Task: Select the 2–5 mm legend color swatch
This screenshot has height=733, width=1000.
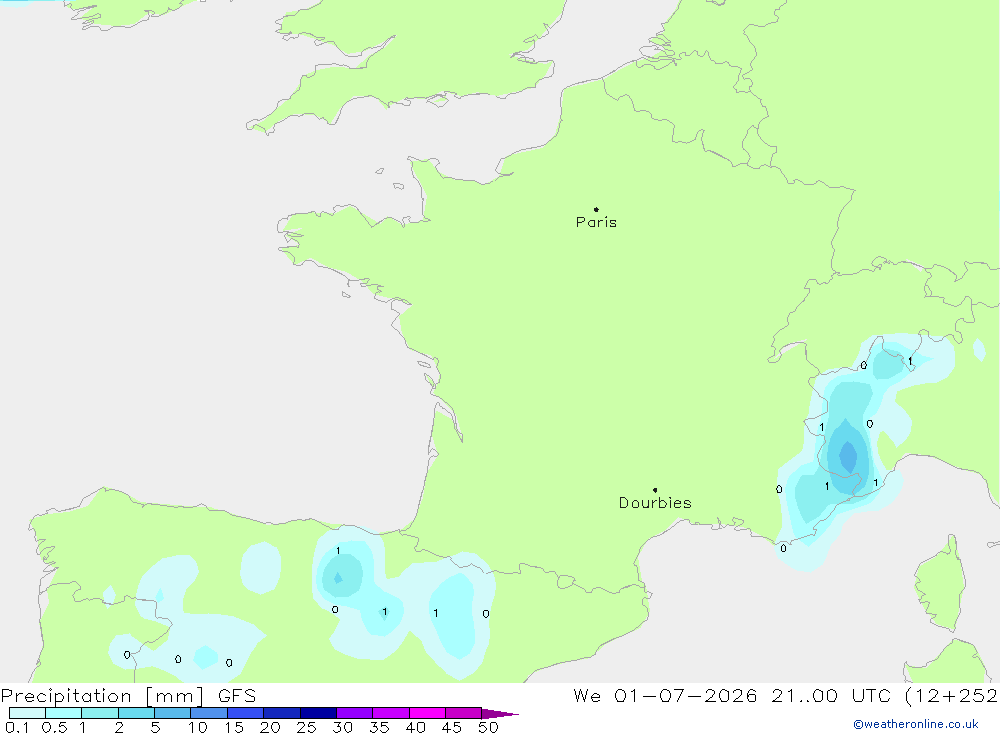Action: [136, 713]
